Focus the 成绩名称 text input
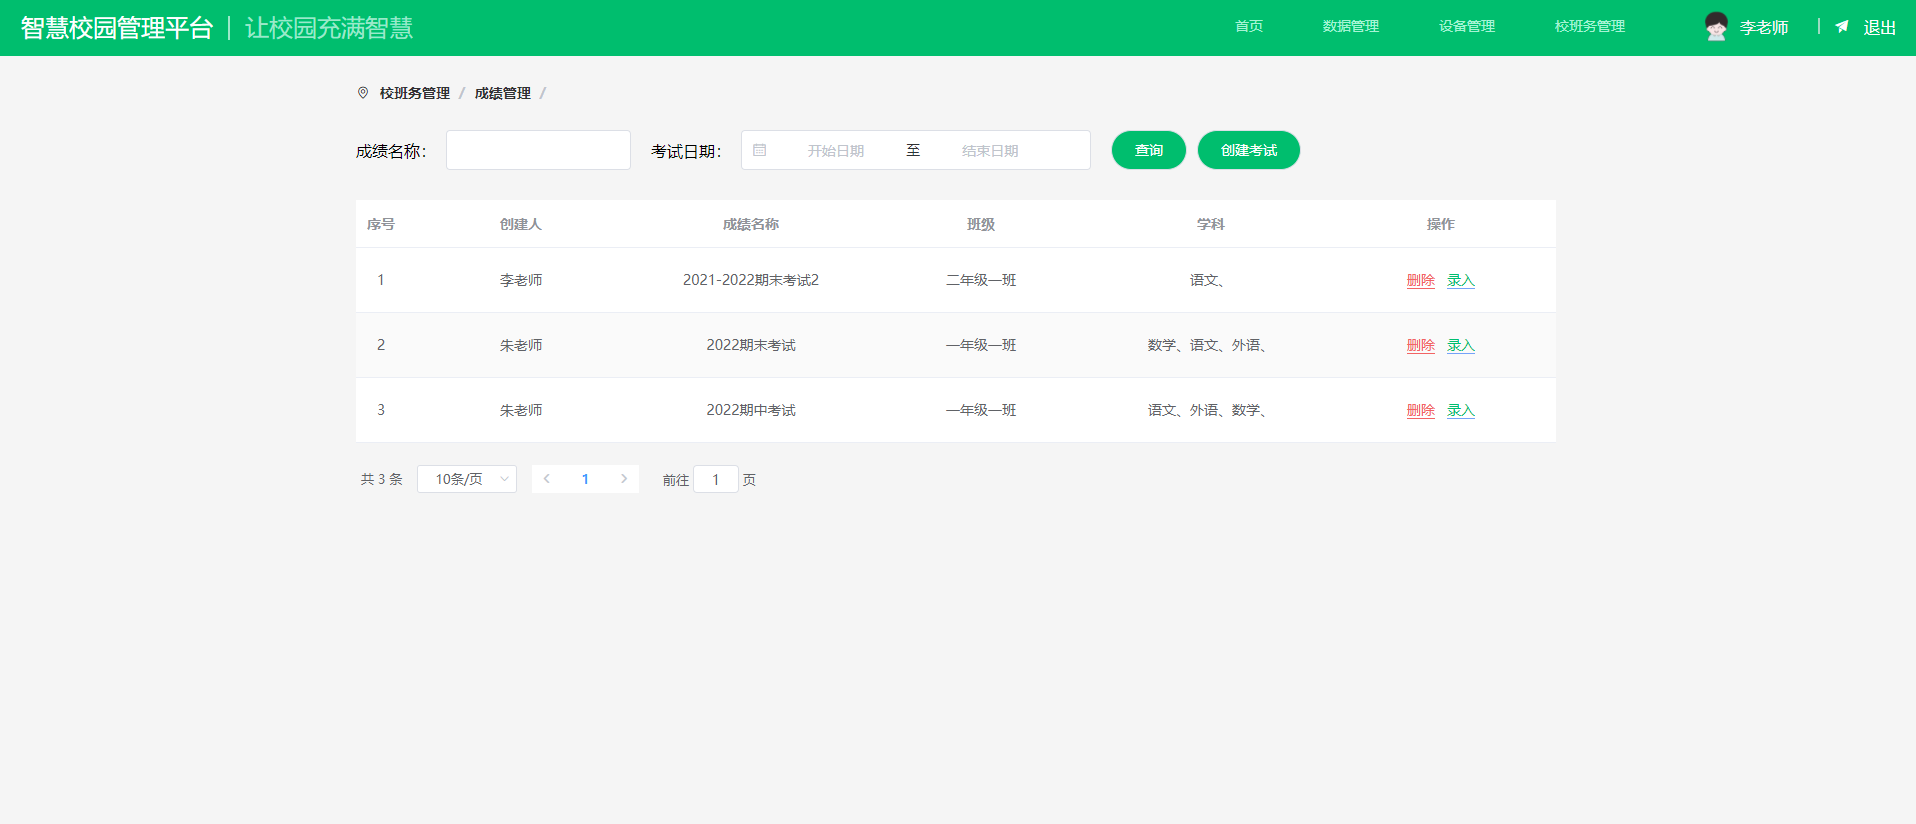The image size is (1916, 824). 538,150
